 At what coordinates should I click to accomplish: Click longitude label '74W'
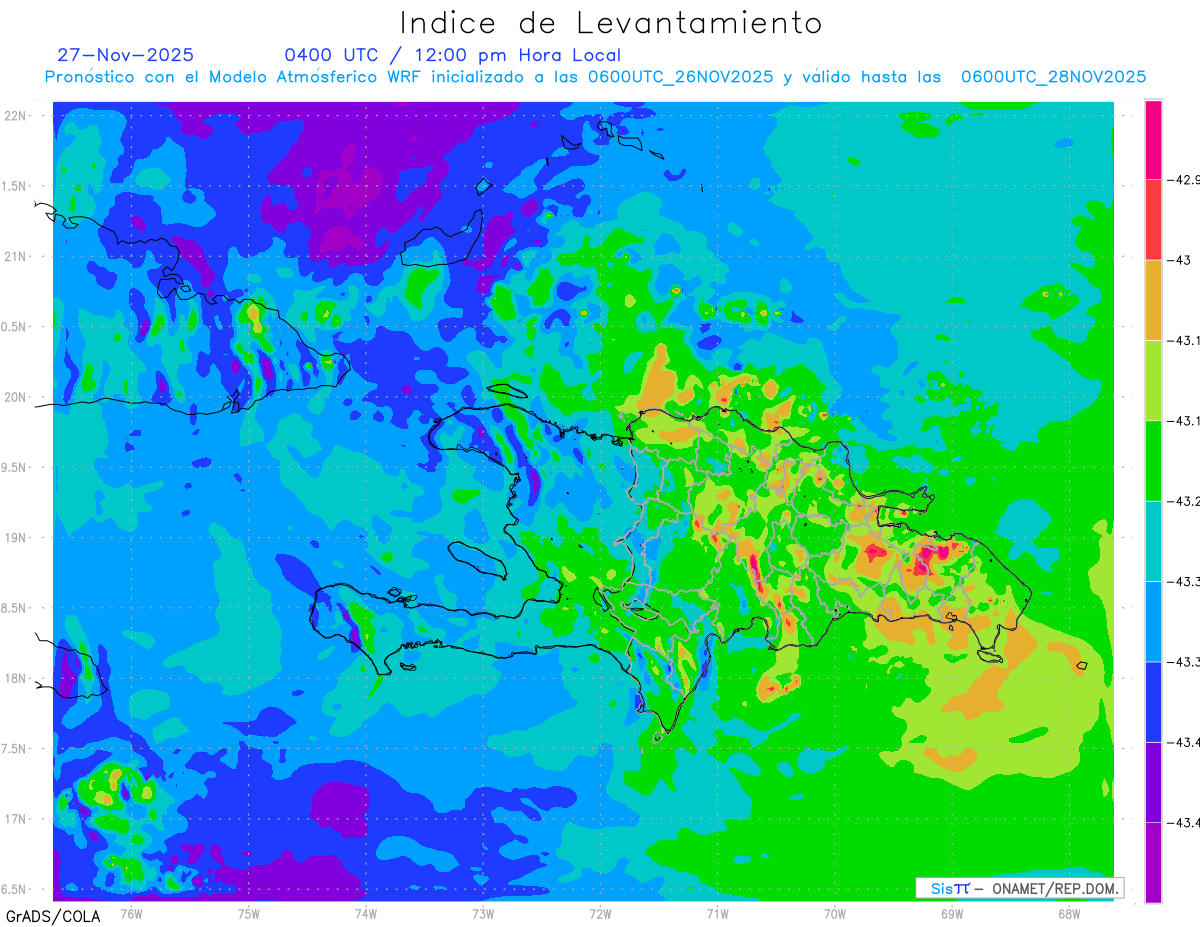(x=366, y=912)
